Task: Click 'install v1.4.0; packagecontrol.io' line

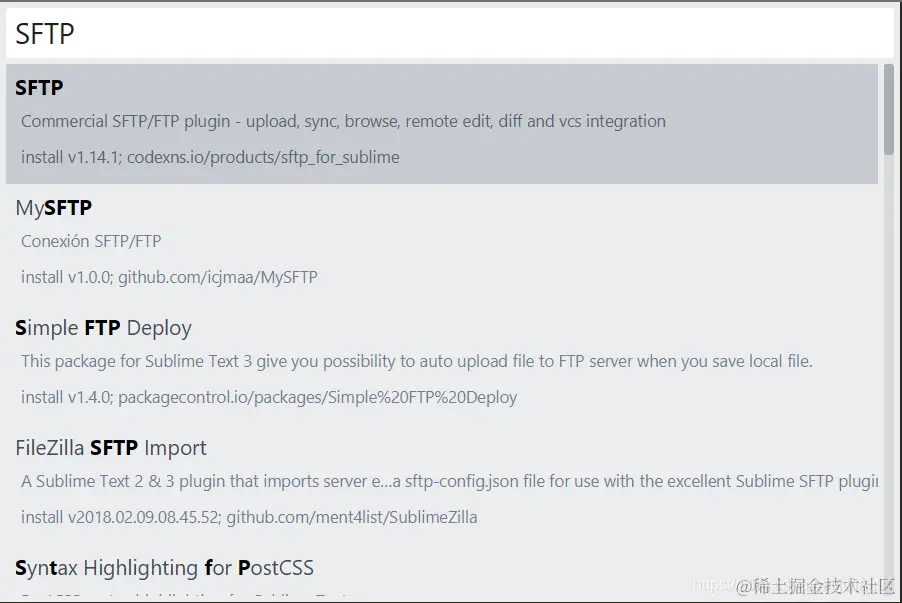Action: pos(269,398)
